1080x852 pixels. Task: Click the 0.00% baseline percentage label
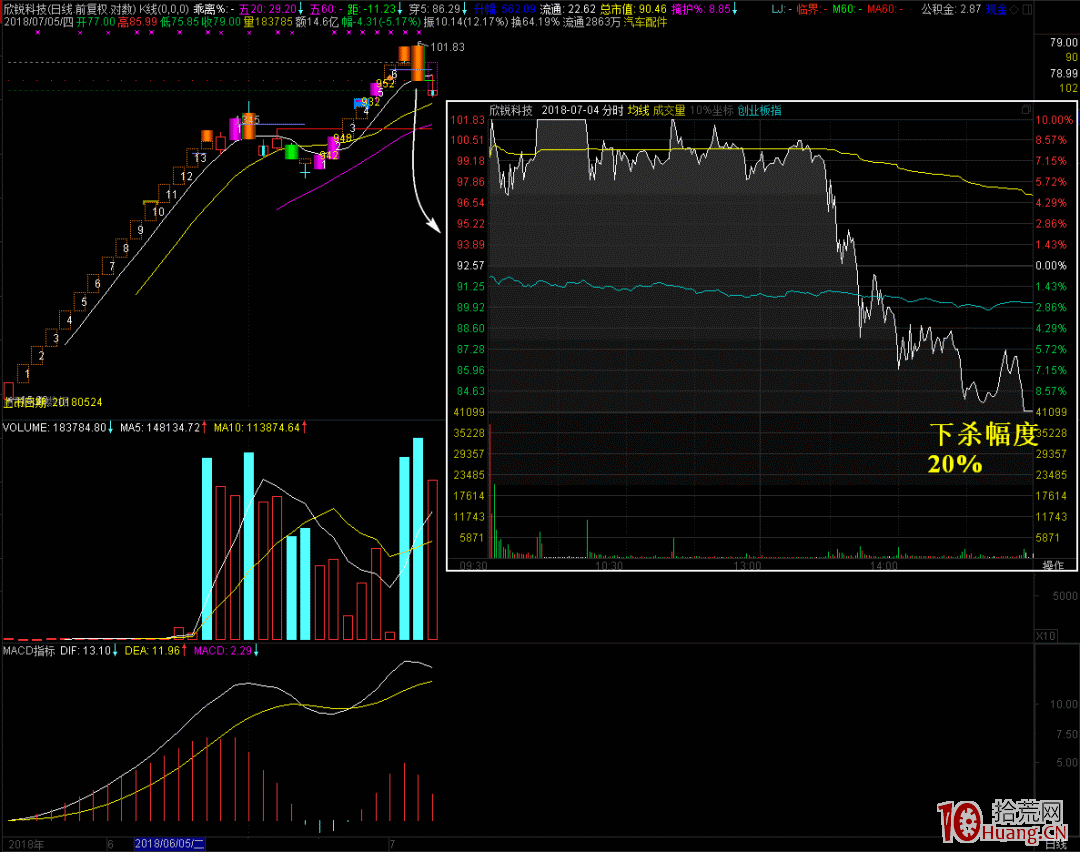(1052, 265)
